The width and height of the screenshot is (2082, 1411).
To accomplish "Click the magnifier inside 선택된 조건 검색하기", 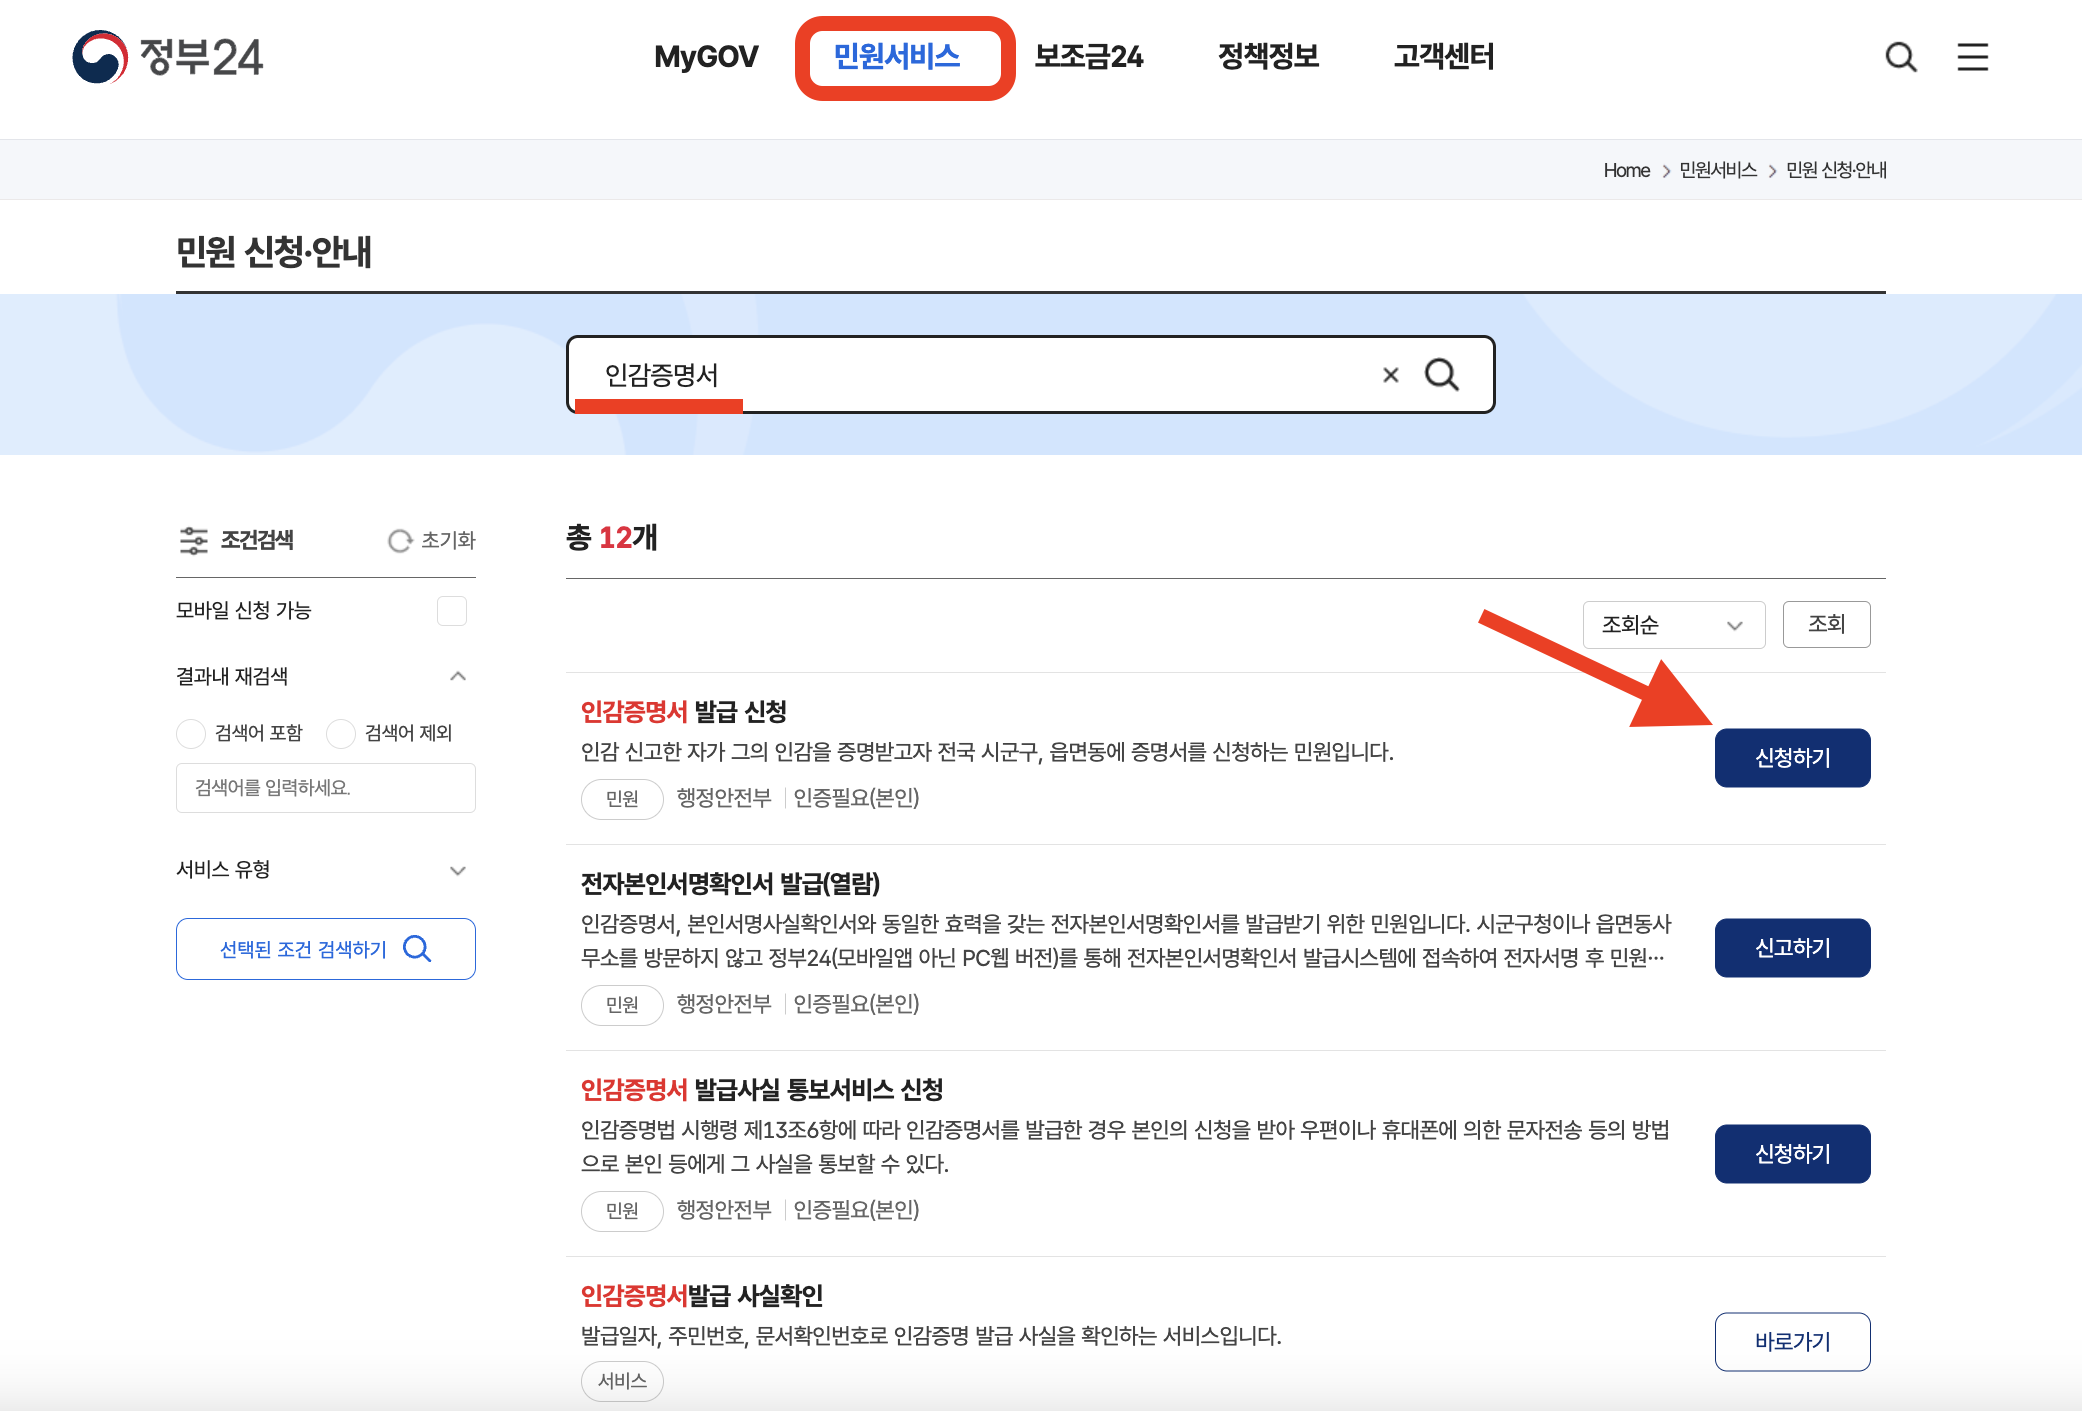I will (x=416, y=948).
